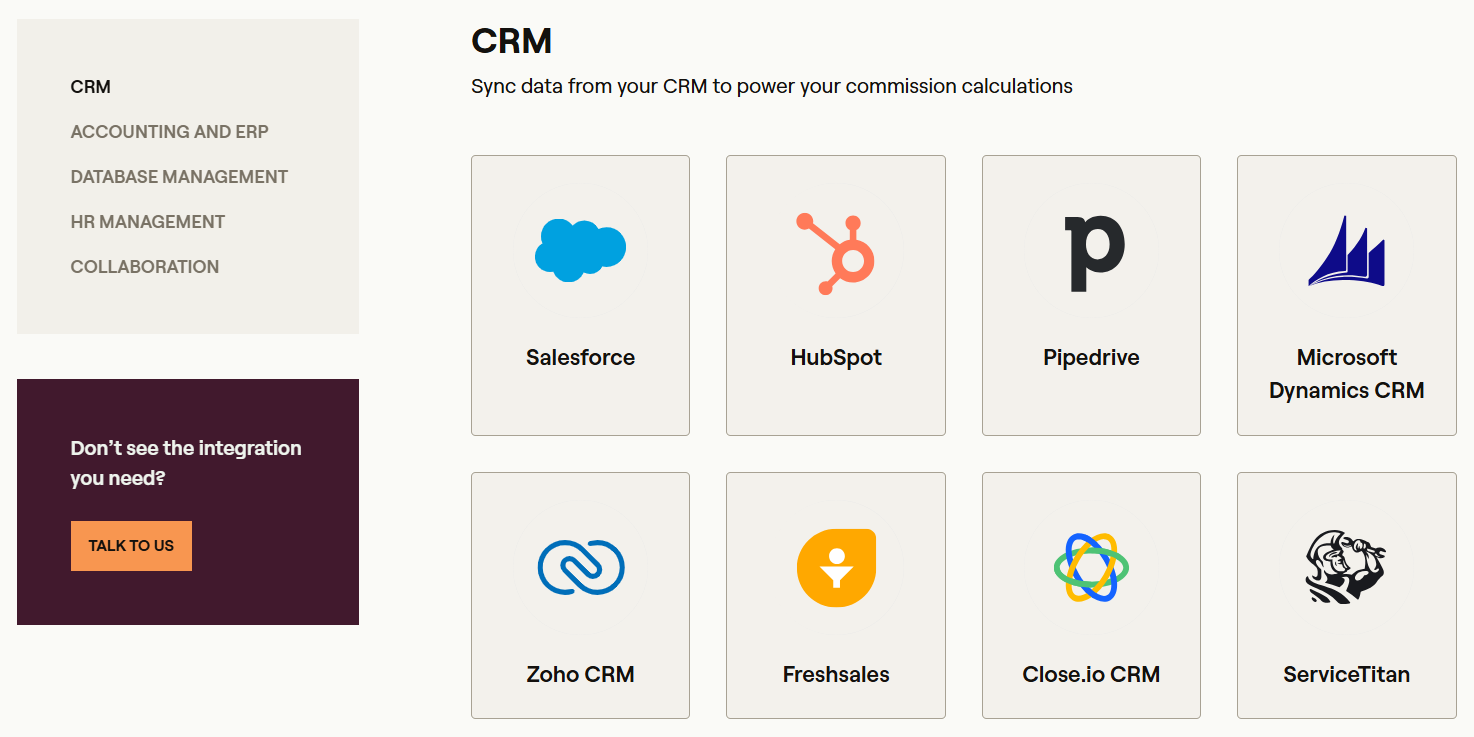The width and height of the screenshot is (1474, 737).
Task: Click the ServiceTitan helmet logo
Action: (x=1347, y=567)
